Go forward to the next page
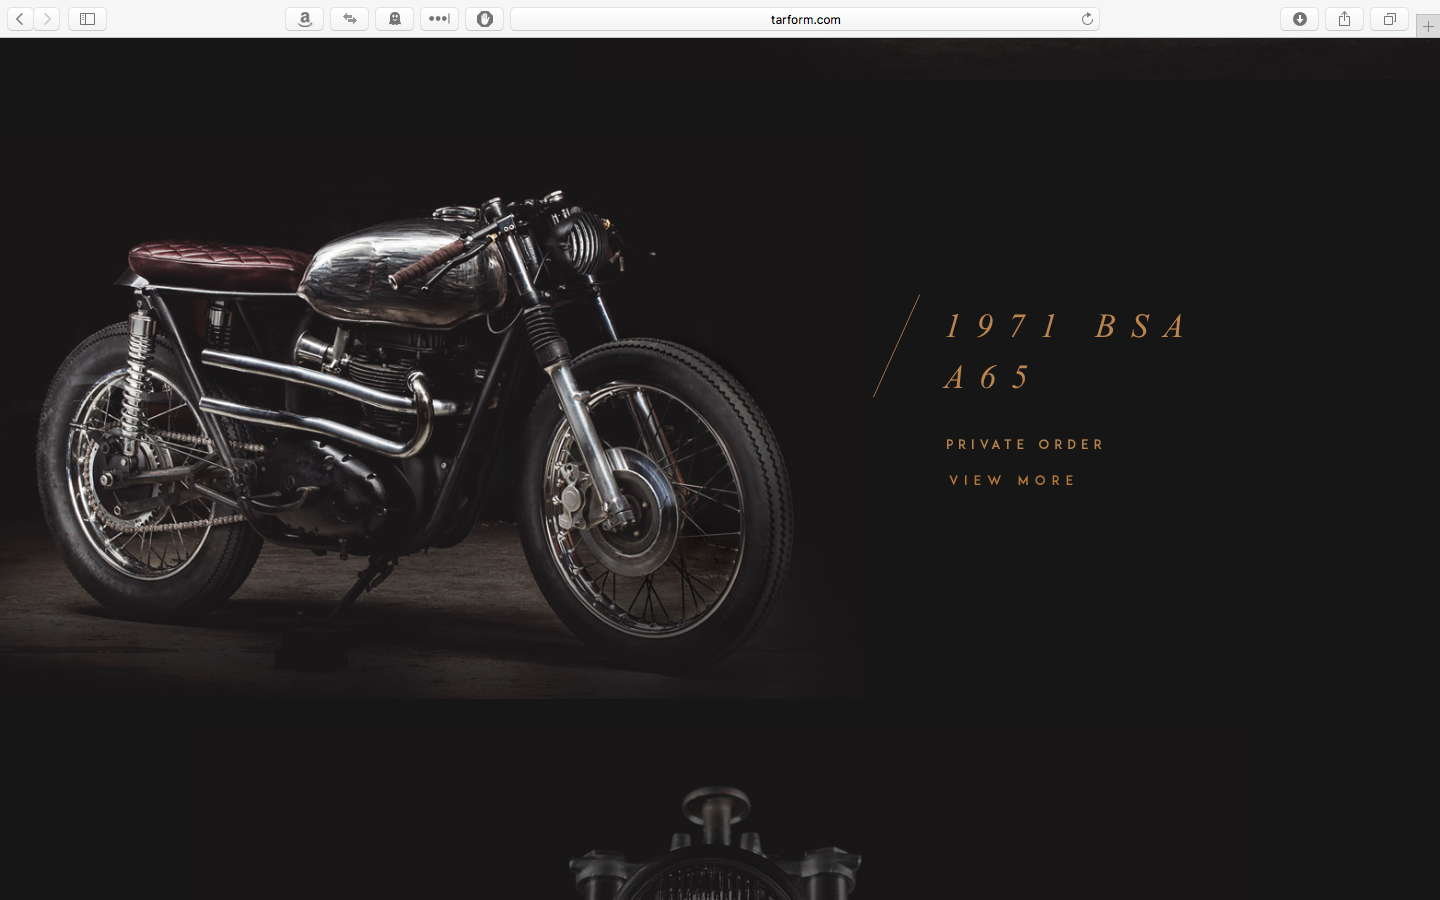The height and width of the screenshot is (900, 1440). coord(47,19)
